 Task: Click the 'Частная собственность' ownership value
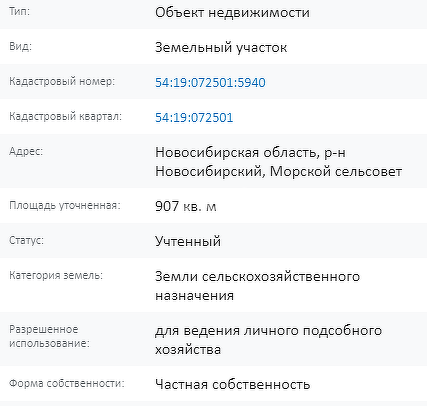233,385
